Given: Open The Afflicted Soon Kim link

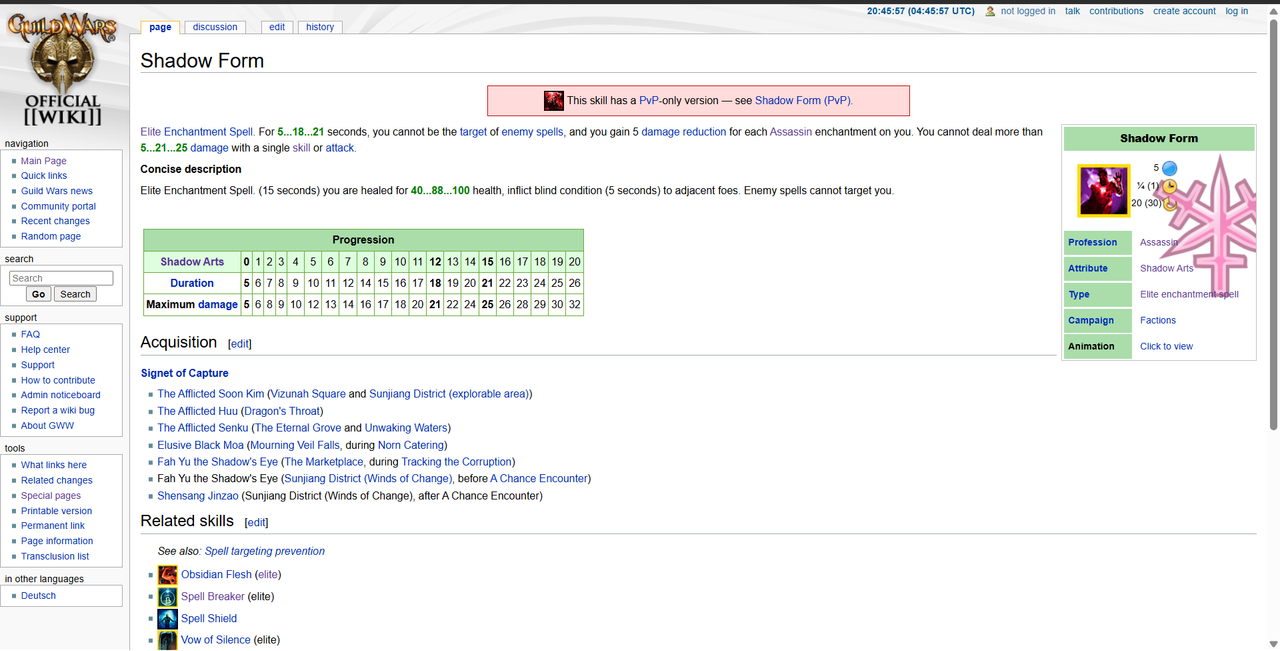Looking at the screenshot, I should click(x=211, y=394).
